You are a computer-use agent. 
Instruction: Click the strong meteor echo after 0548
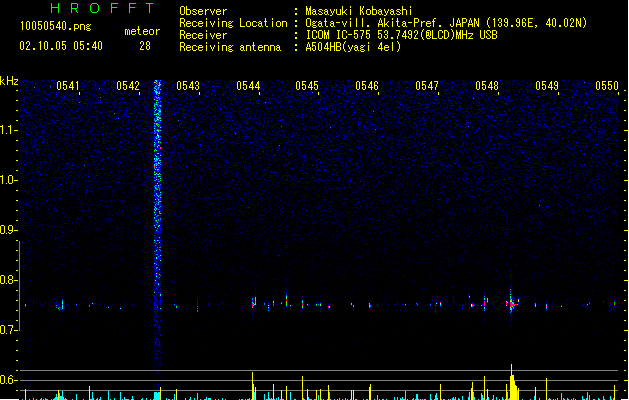click(511, 305)
